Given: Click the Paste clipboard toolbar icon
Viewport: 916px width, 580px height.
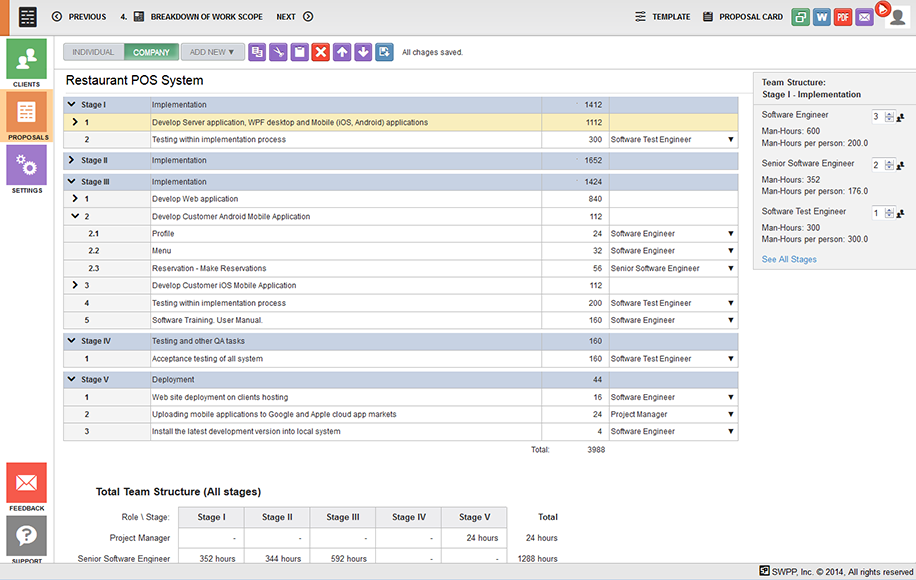Looking at the screenshot, I should [300, 52].
